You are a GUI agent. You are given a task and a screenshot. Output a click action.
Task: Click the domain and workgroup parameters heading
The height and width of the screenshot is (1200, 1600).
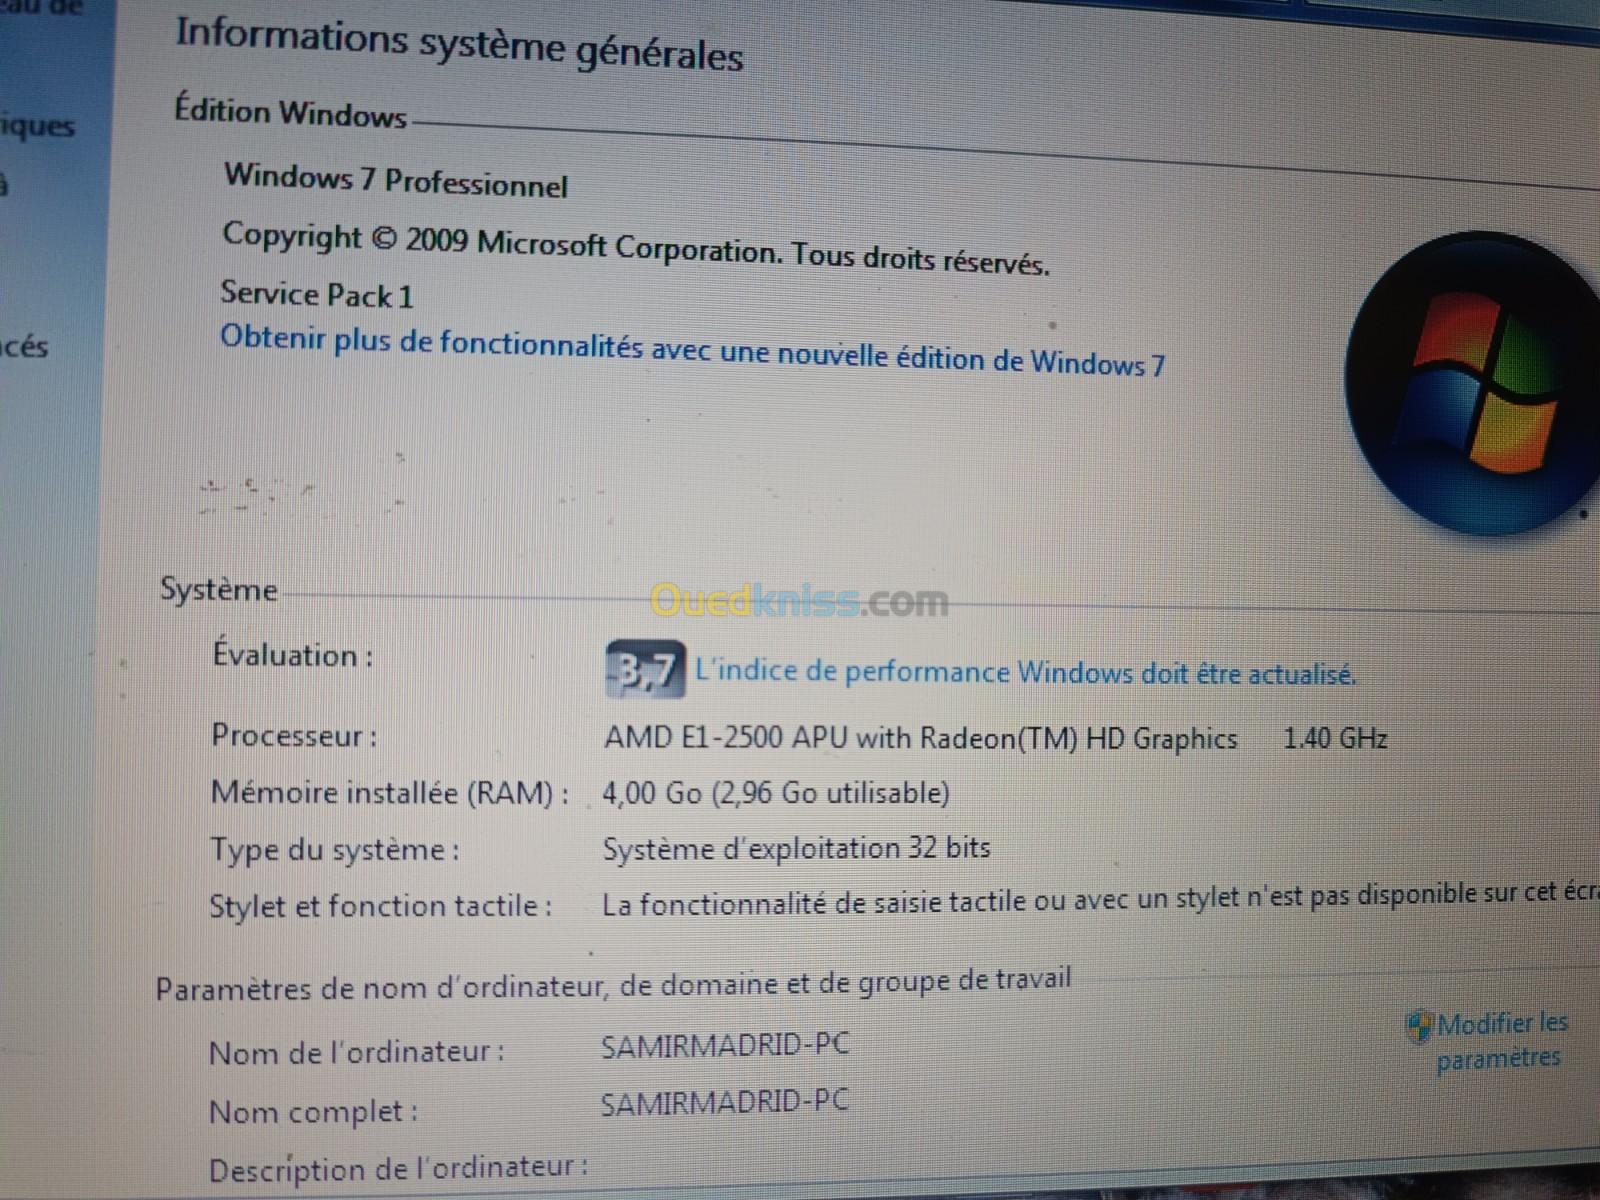(613, 983)
